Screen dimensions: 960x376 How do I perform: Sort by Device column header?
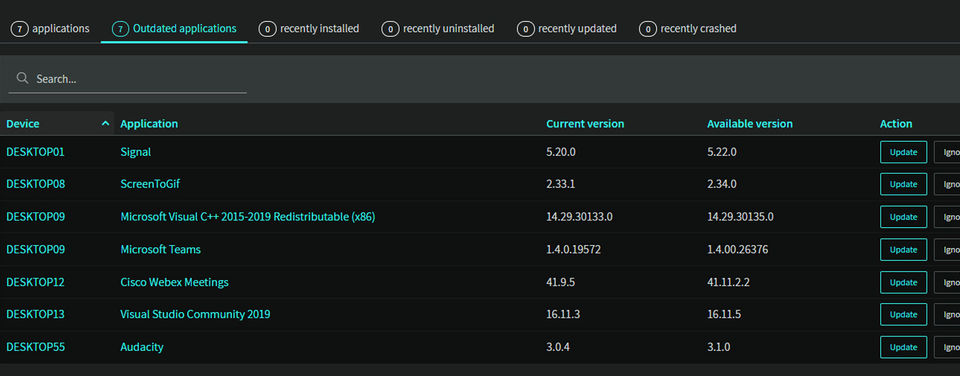(x=23, y=124)
